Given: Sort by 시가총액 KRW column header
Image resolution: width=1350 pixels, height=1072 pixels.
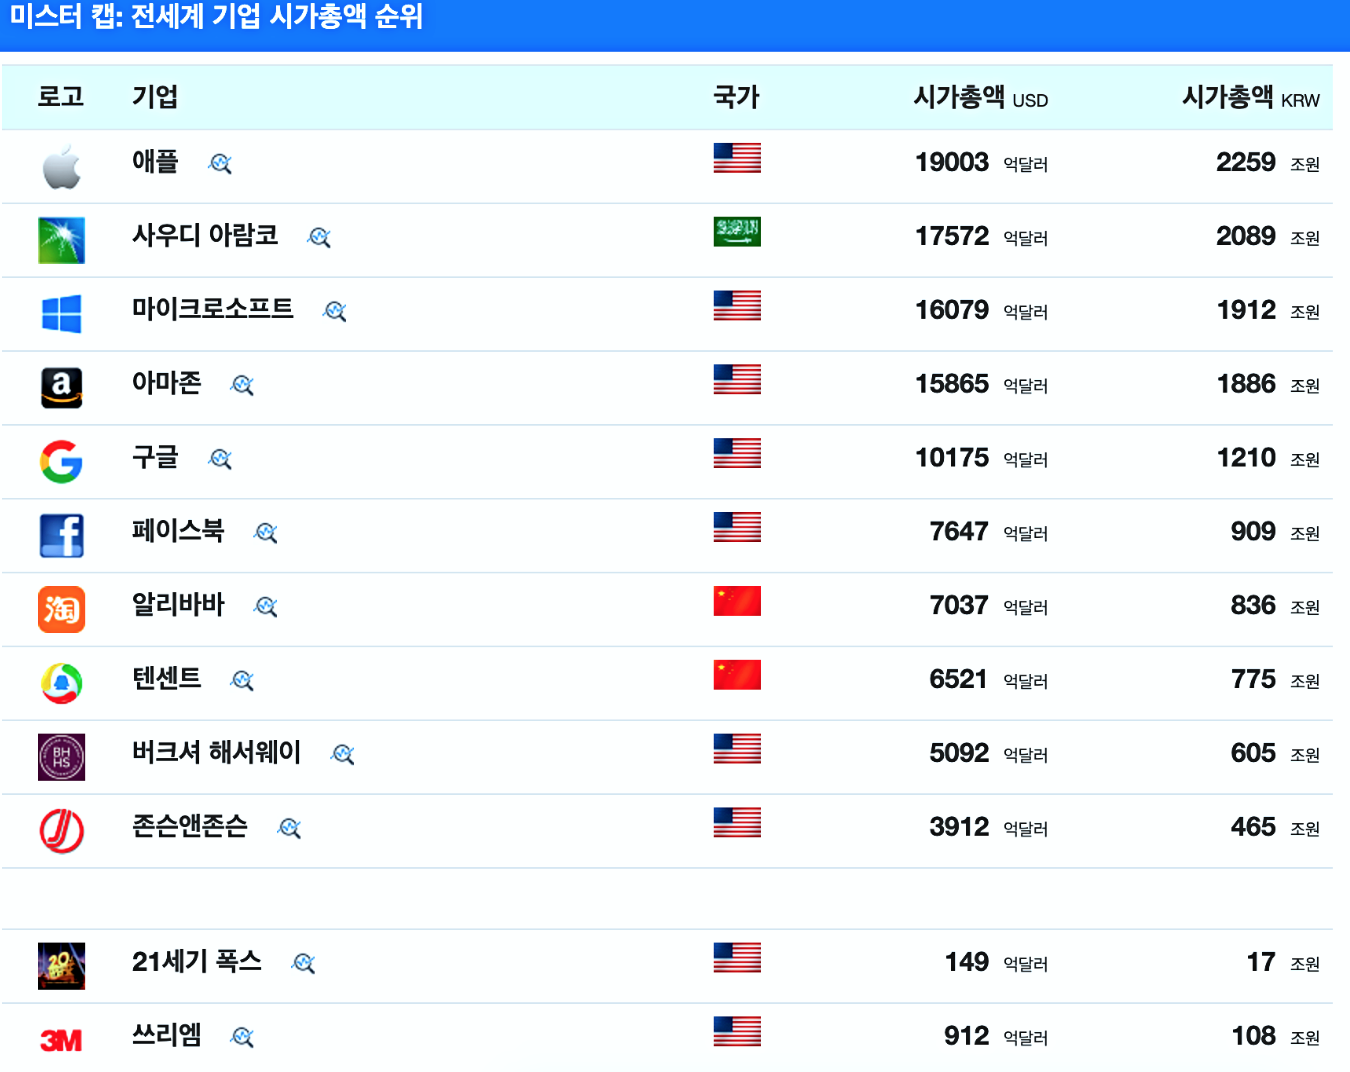Looking at the screenshot, I should (1251, 97).
